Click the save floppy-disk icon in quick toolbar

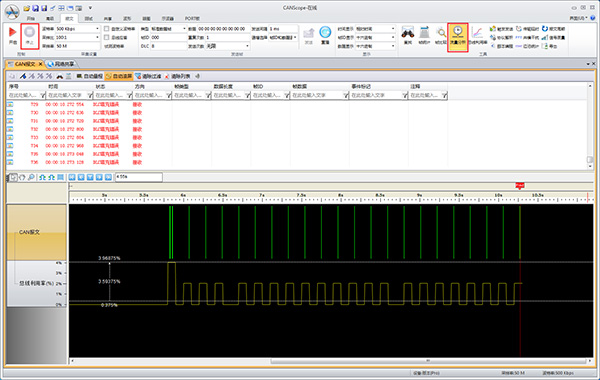35,8
